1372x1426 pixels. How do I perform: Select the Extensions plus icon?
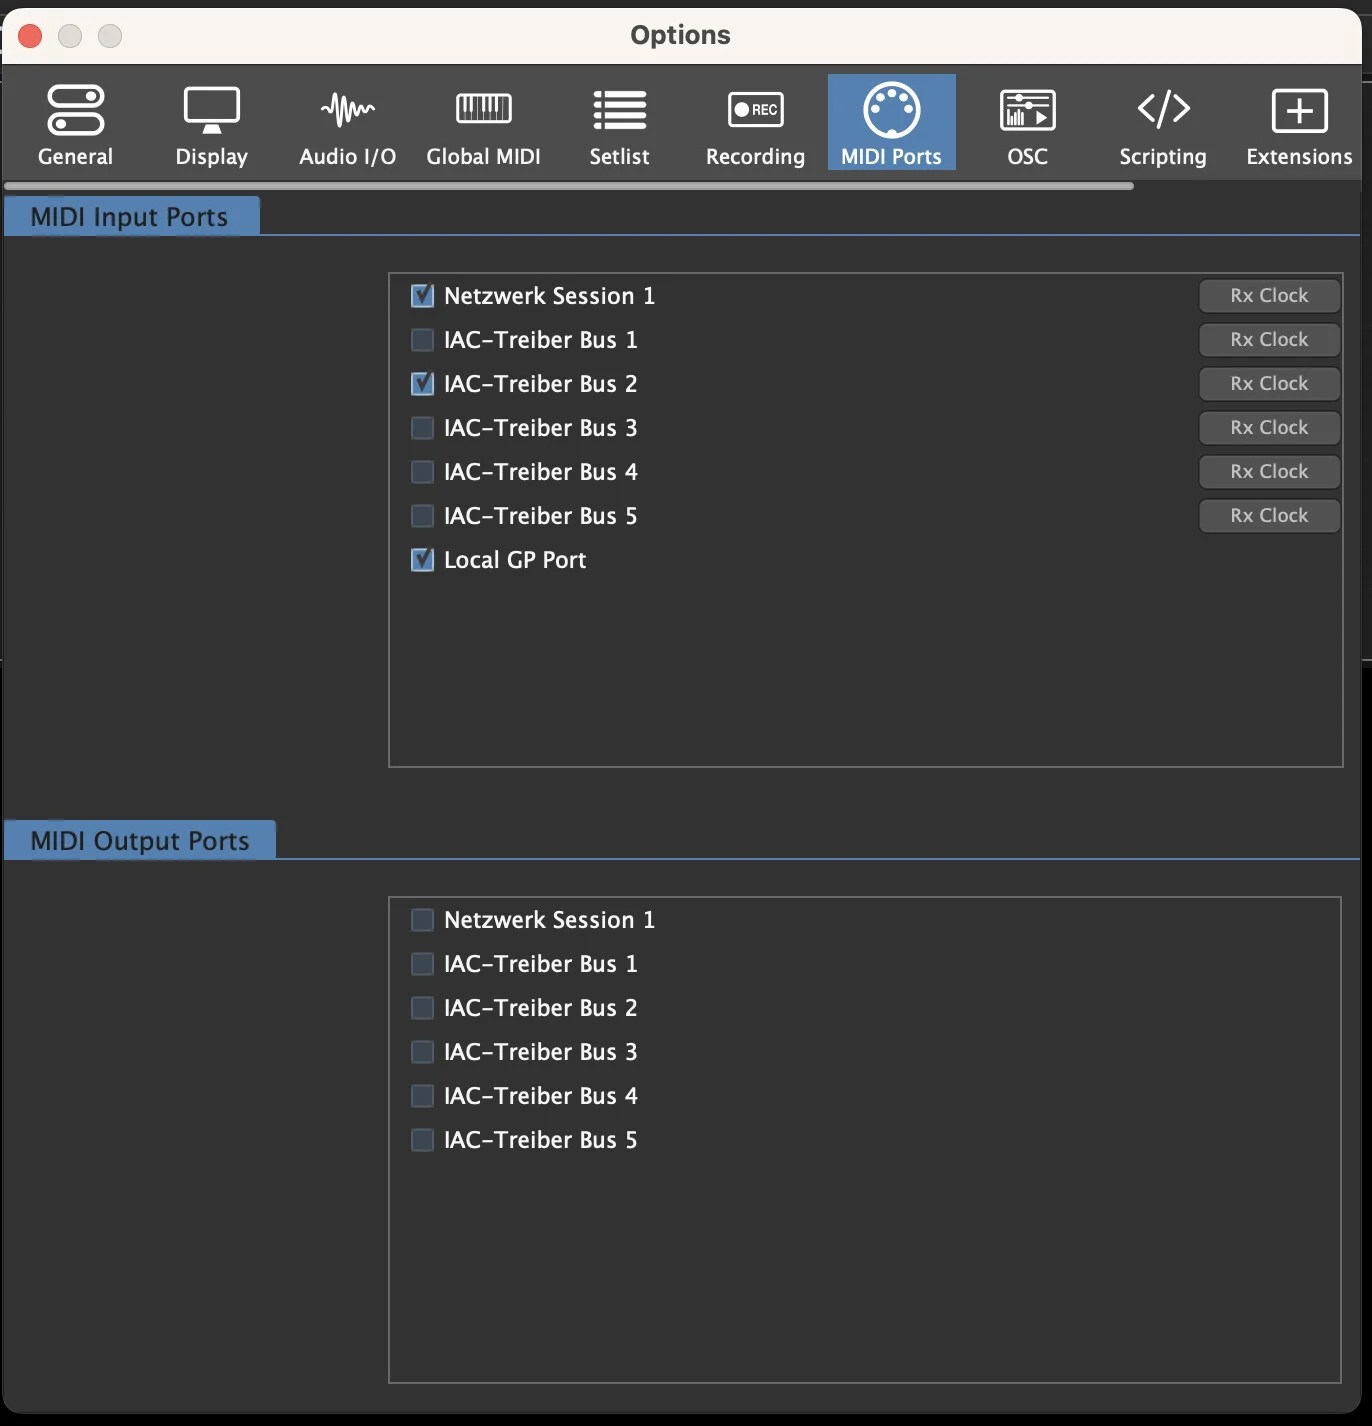click(x=1298, y=122)
